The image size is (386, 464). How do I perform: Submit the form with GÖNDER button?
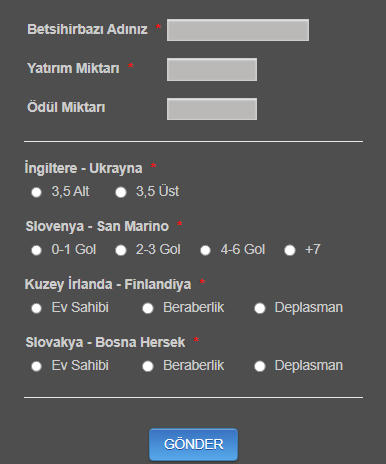coord(193,445)
